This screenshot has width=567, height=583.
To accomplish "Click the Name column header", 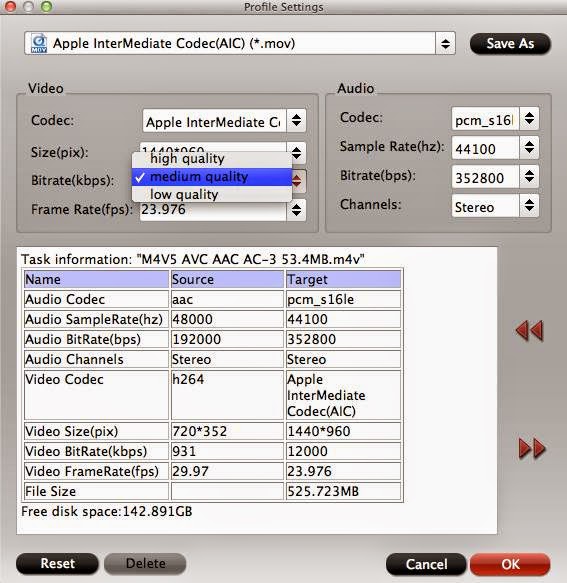I will (x=96, y=279).
